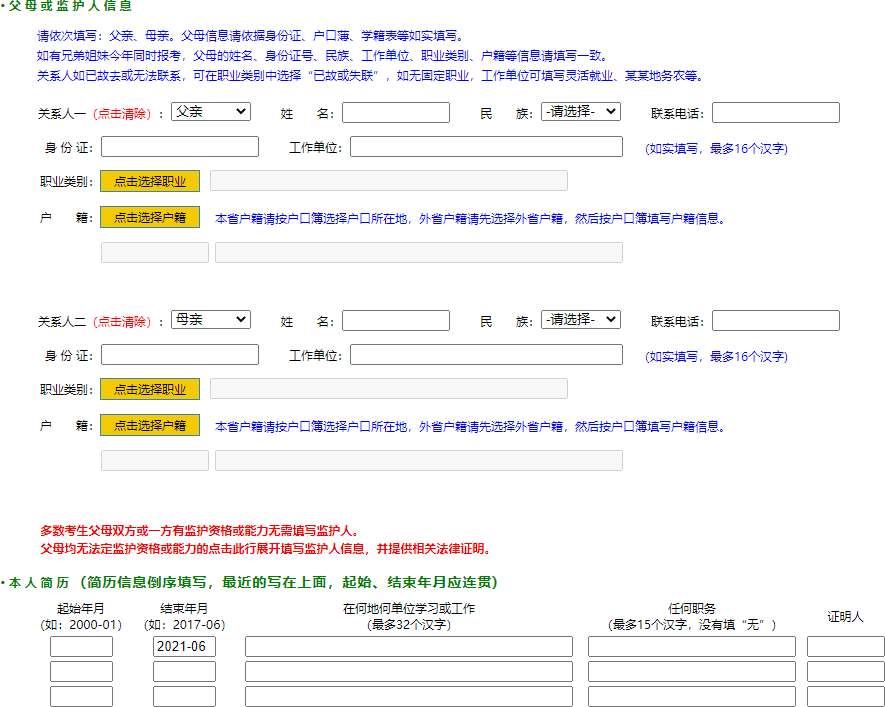
Task: Click 点击选择户籍 button for 关系人一
Action: [x=150, y=217]
